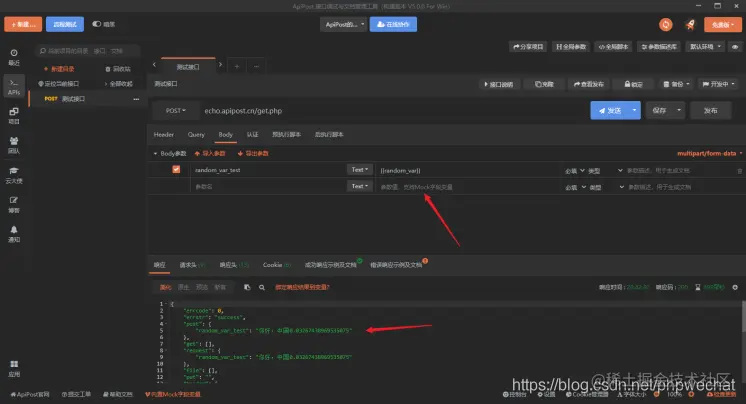
Task: Click the copy response icon
Action: click(x=247, y=287)
